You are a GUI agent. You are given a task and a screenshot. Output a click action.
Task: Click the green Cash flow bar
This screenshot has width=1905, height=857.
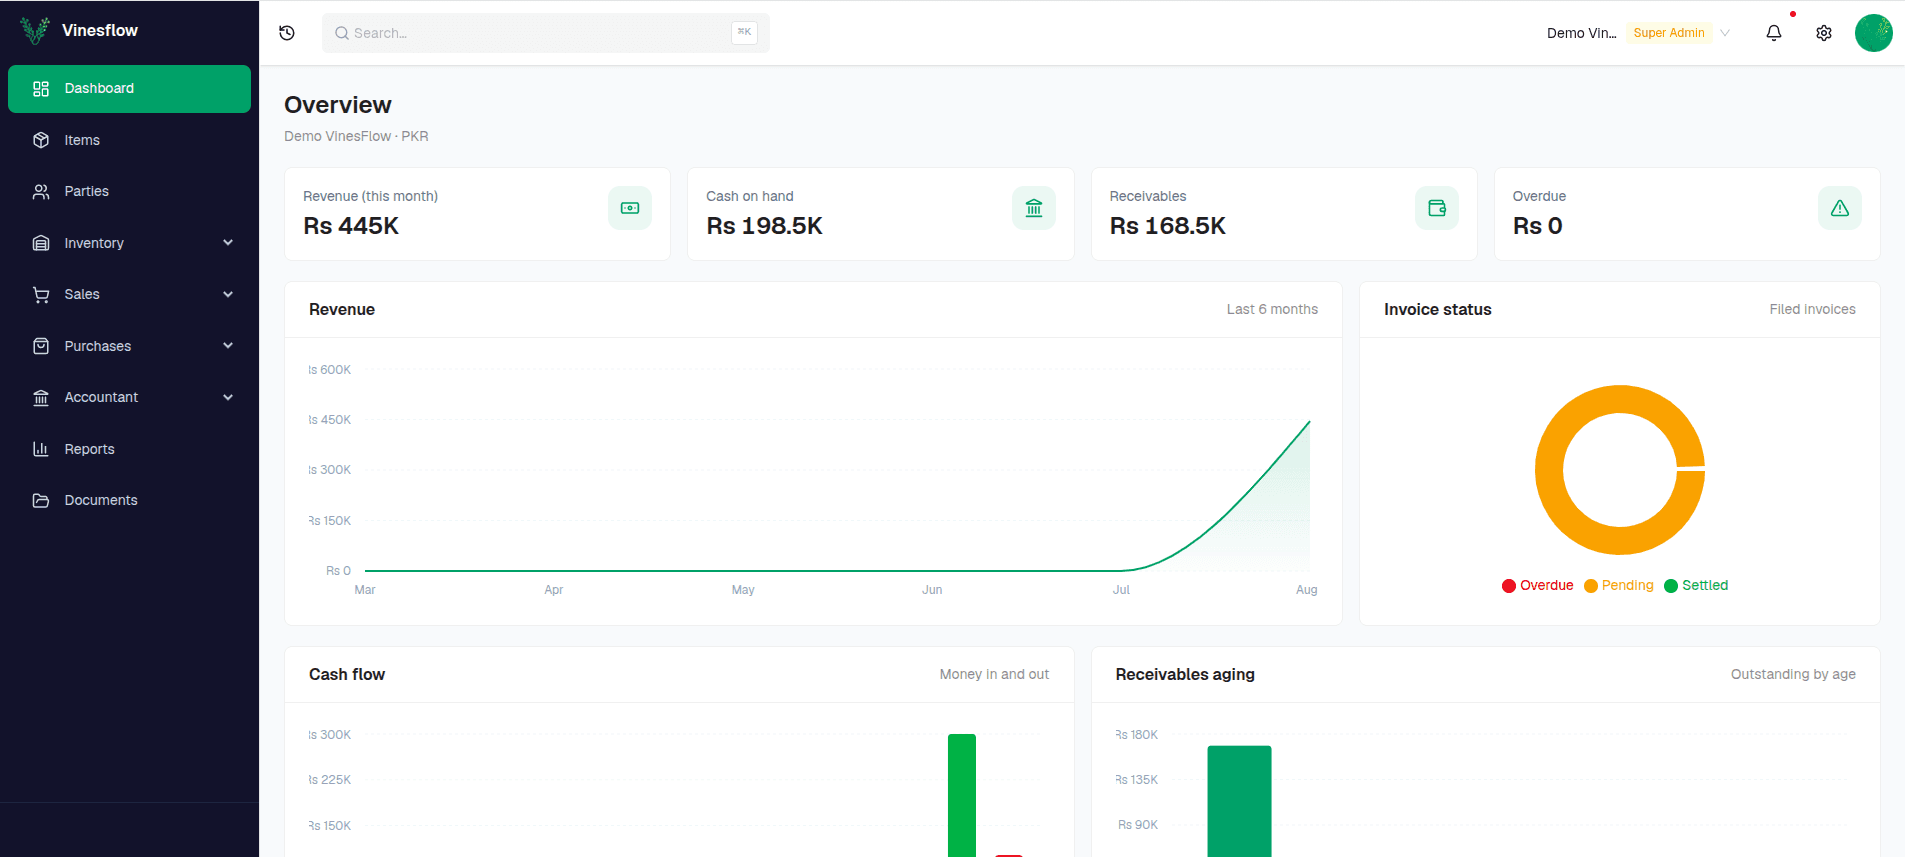[962, 795]
